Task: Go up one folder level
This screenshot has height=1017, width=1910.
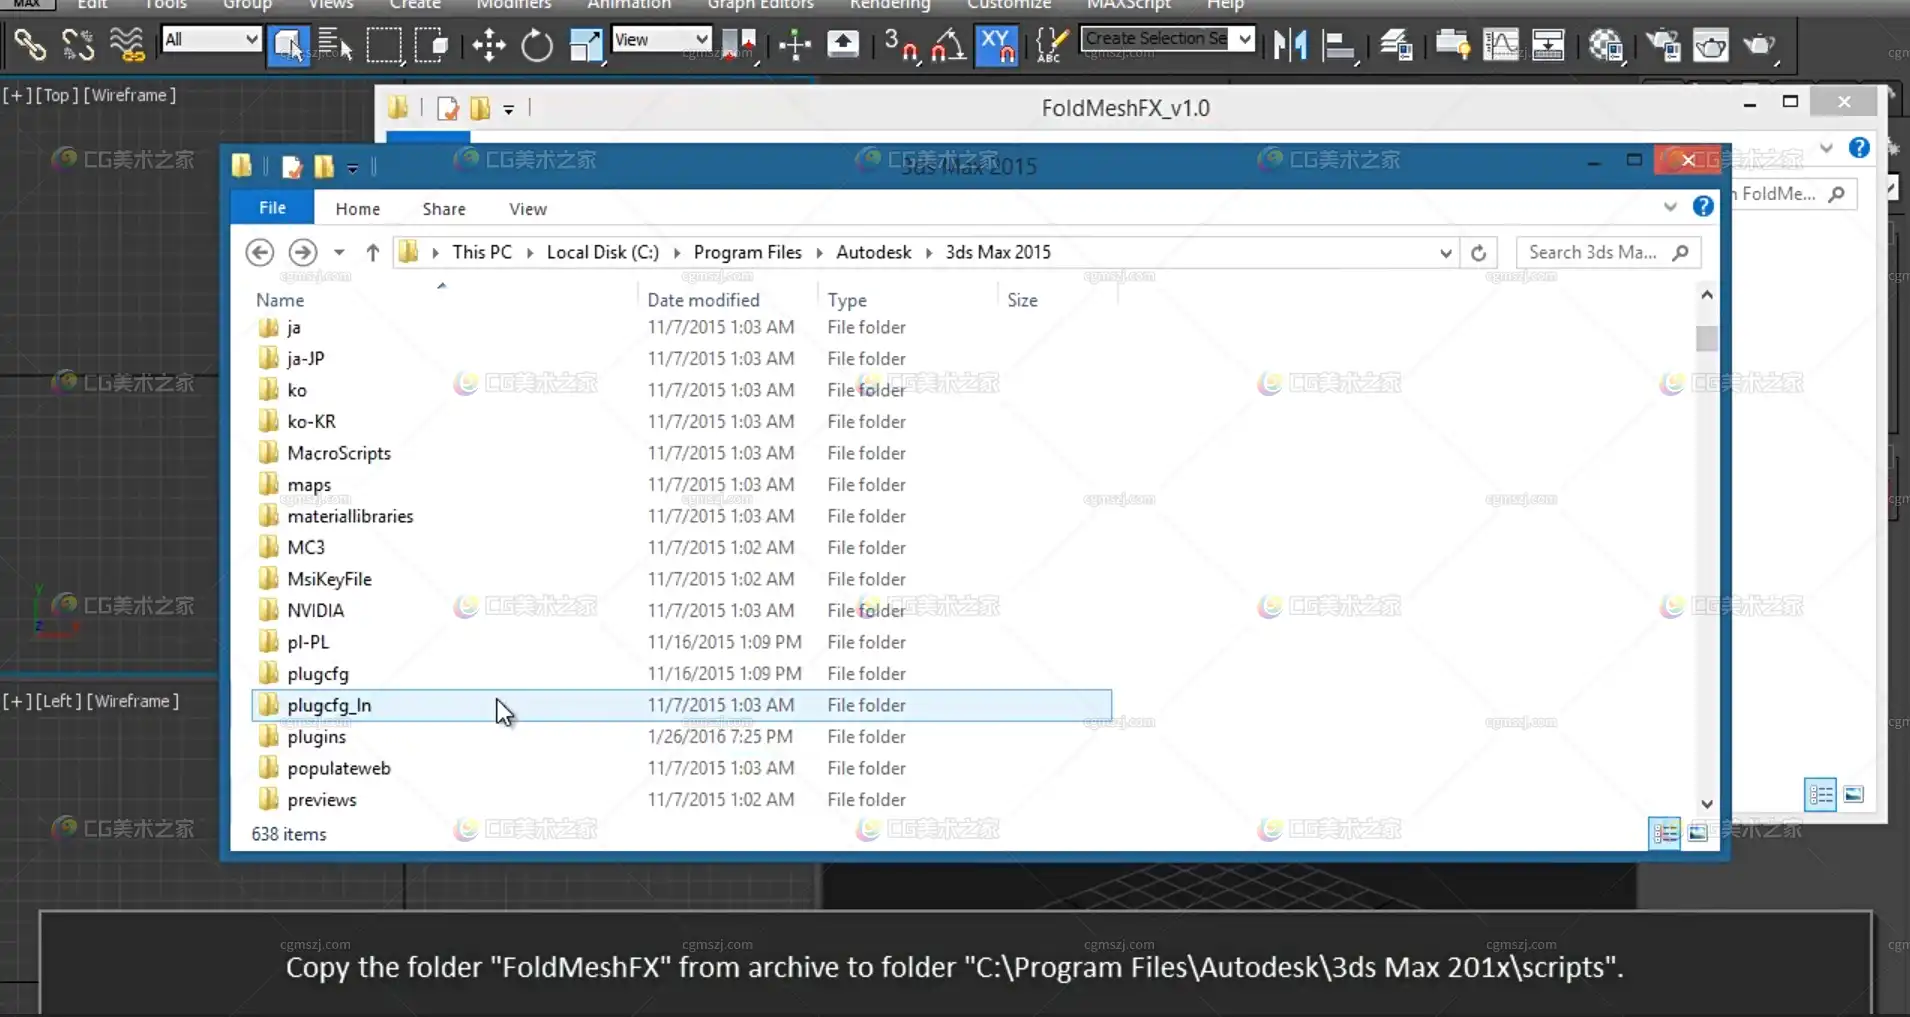Action: pos(372,253)
